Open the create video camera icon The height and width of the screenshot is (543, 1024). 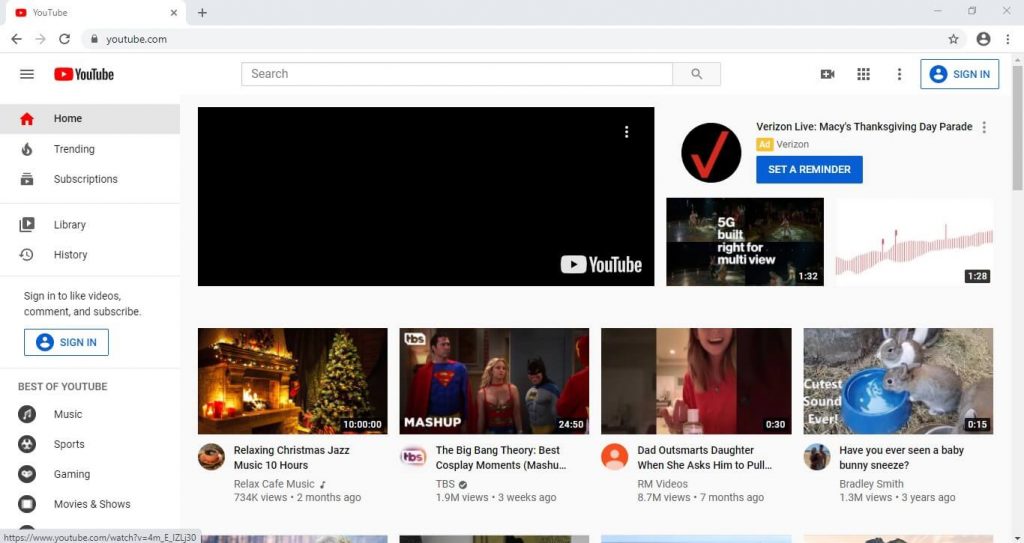(x=827, y=74)
